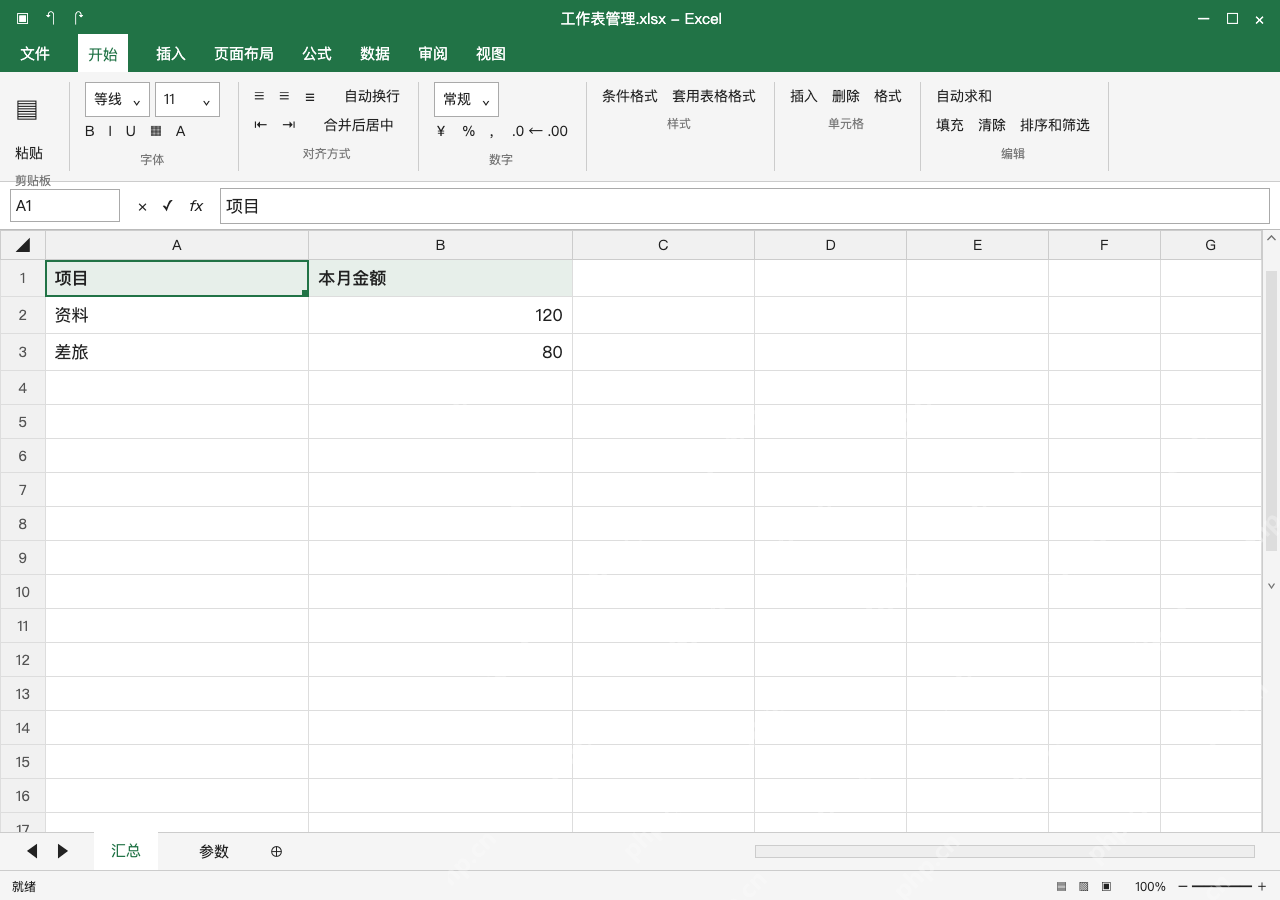1280x900 pixels.
Task: Add a new sheet with plus icon
Action: click(x=277, y=851)
